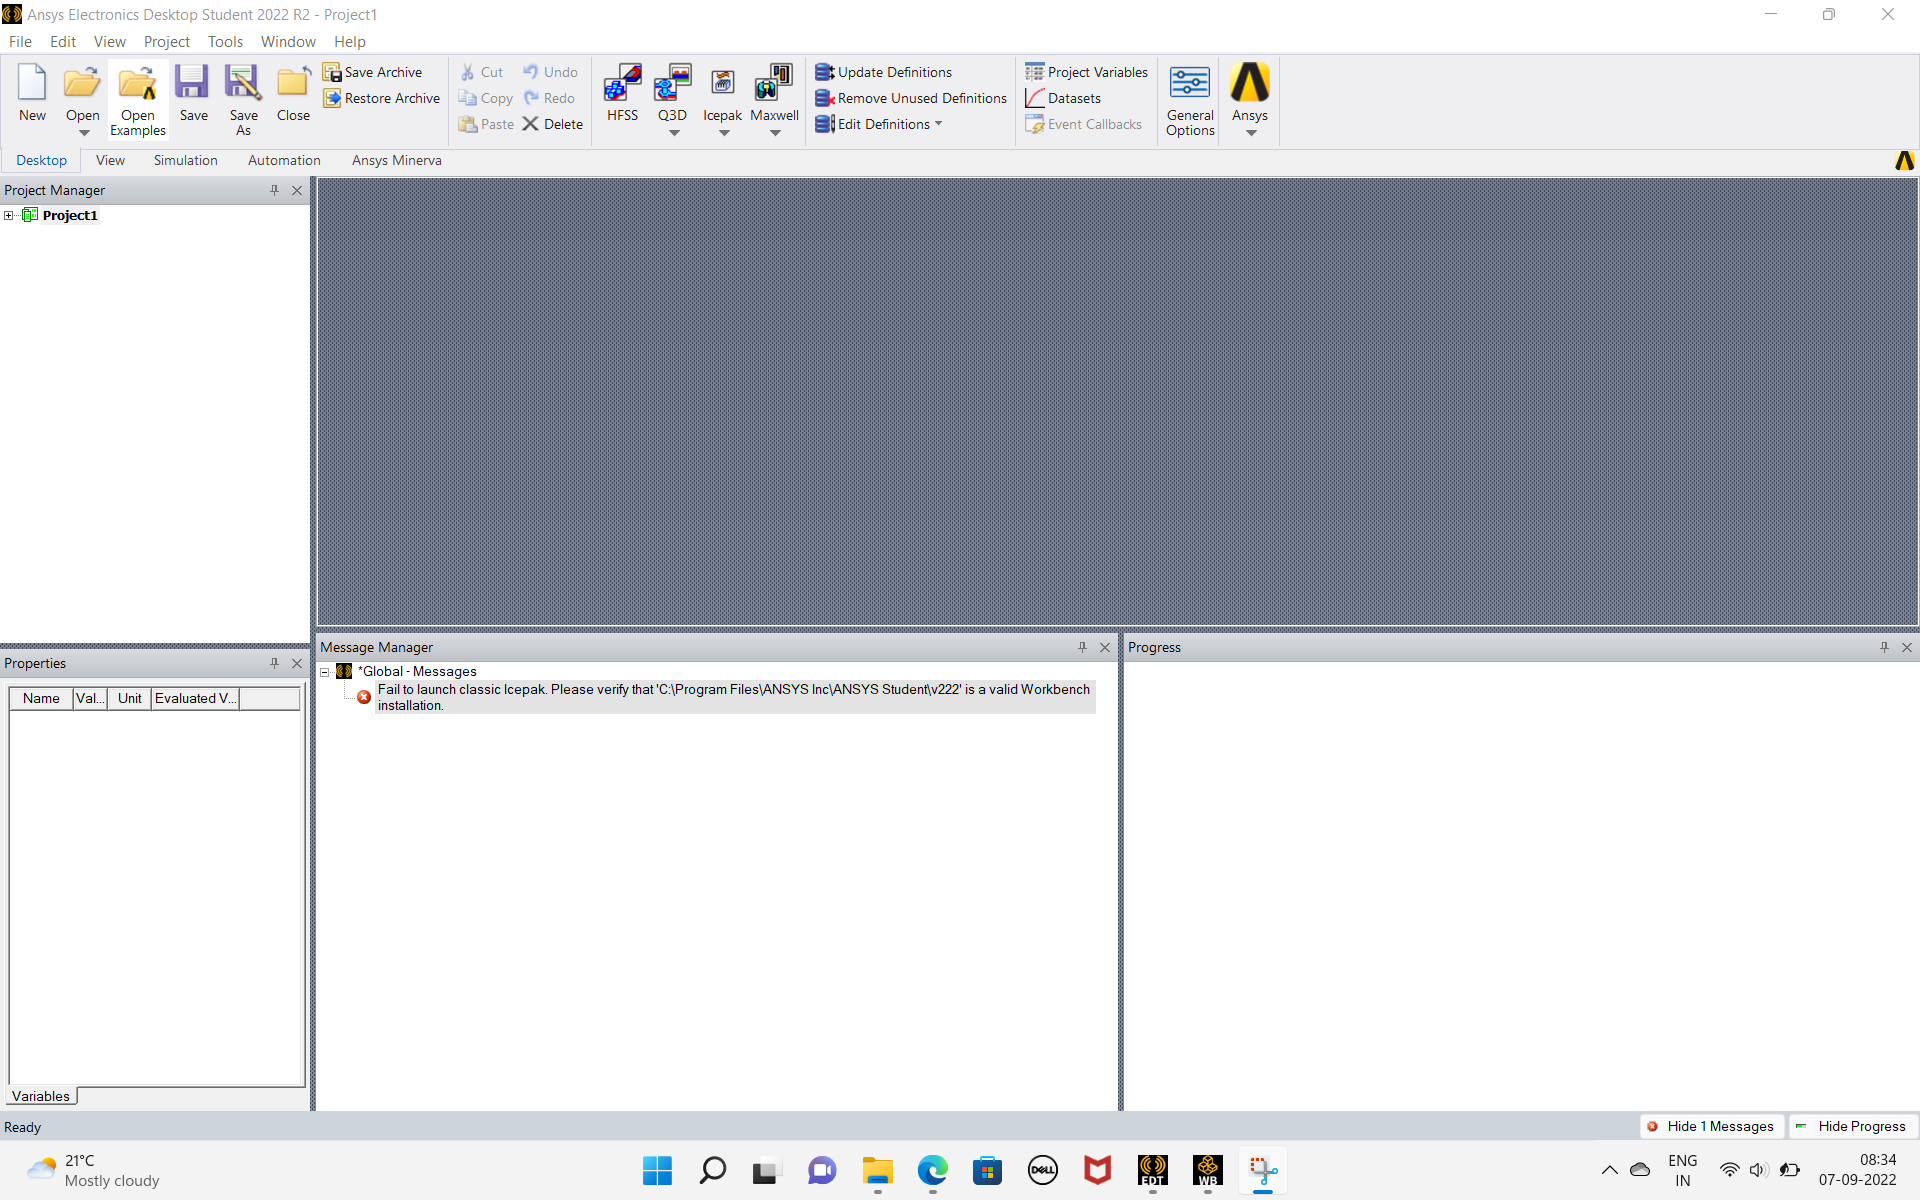Close the project via Close icon
This screenshot has width=1920, height=1200.
coord(293,93)
